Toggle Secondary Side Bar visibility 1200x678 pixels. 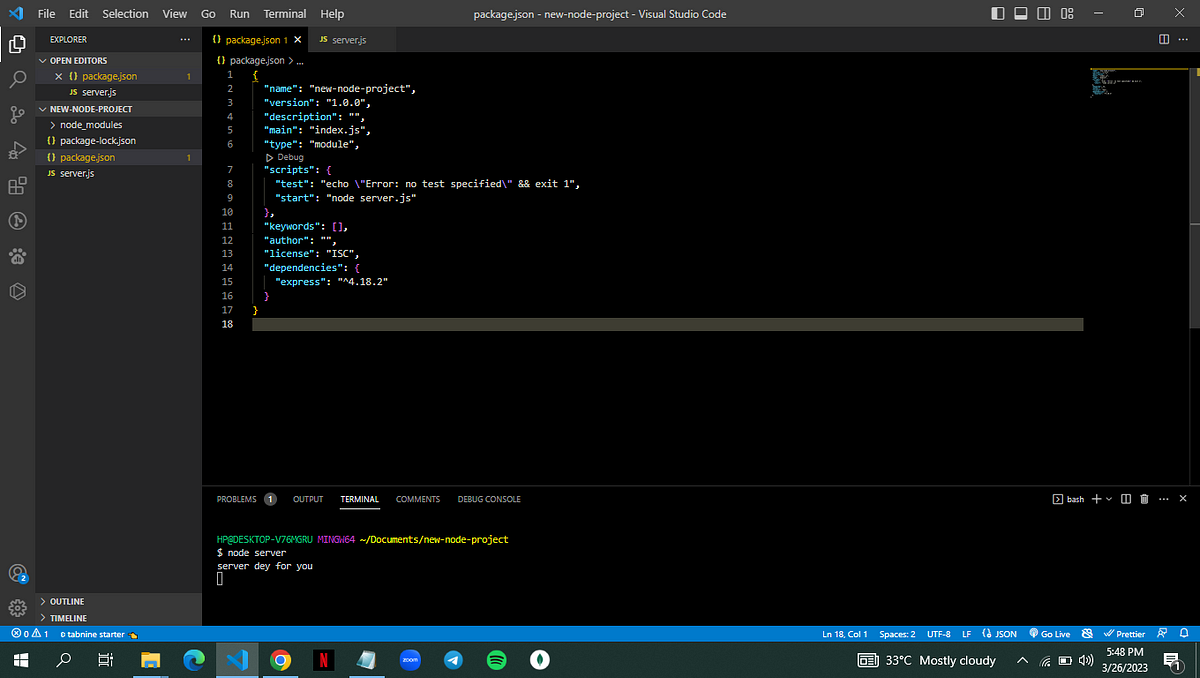pos(1044,14)
